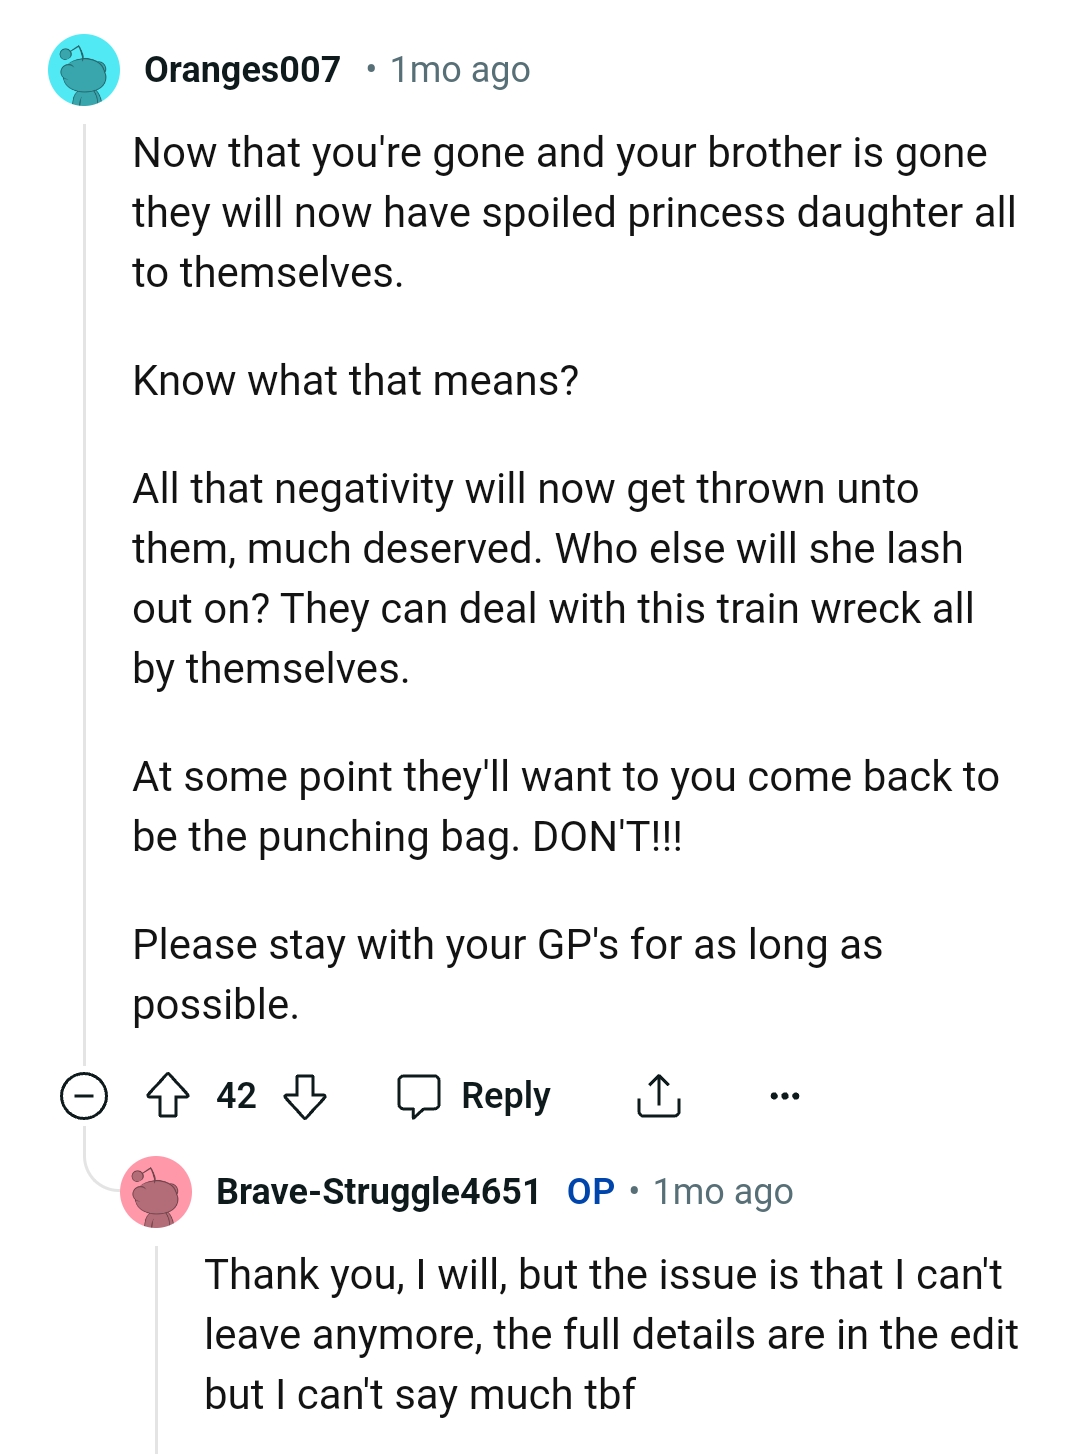
Task: Open the Brave-Struggle4651 username link
Action: pyautogui.click(x=378, y=1191)
